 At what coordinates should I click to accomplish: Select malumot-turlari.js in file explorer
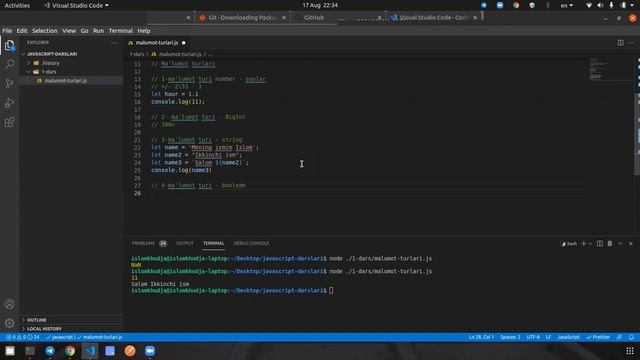[x=65, y=81]
